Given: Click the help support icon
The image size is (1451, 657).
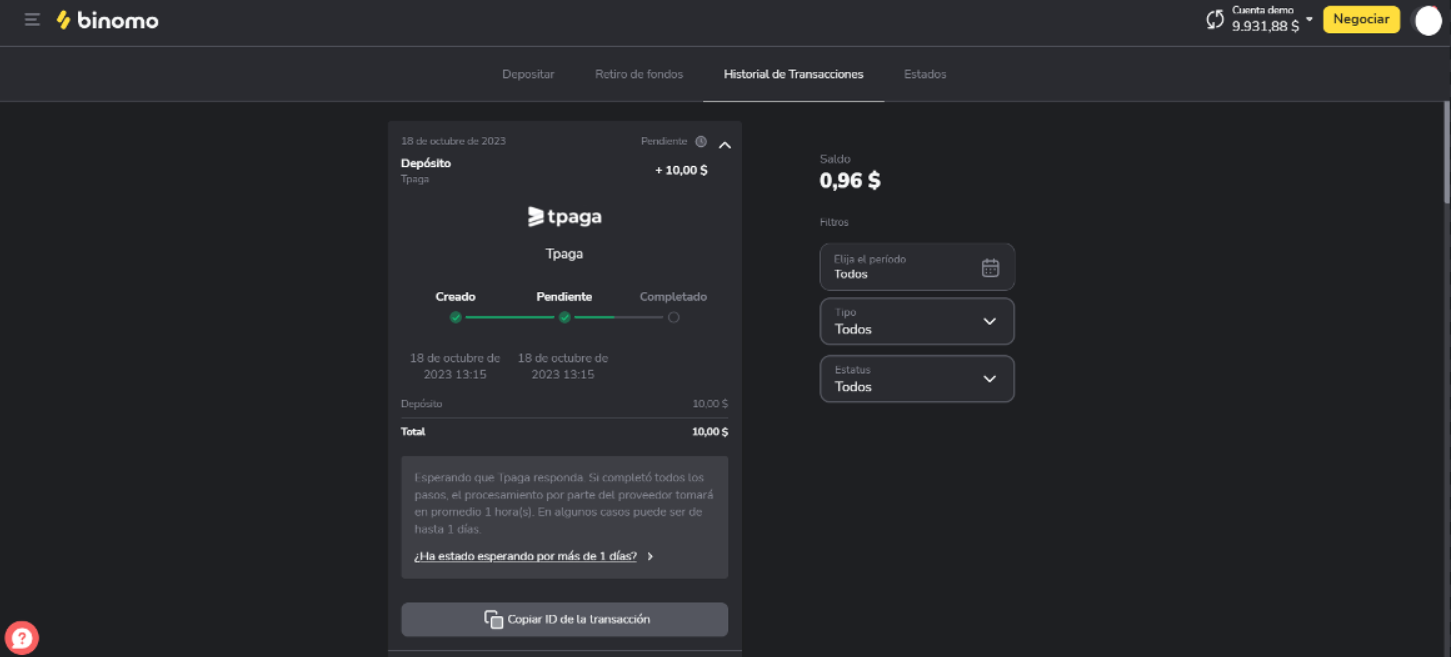Looking at the screenshot, I should point(21,637).
